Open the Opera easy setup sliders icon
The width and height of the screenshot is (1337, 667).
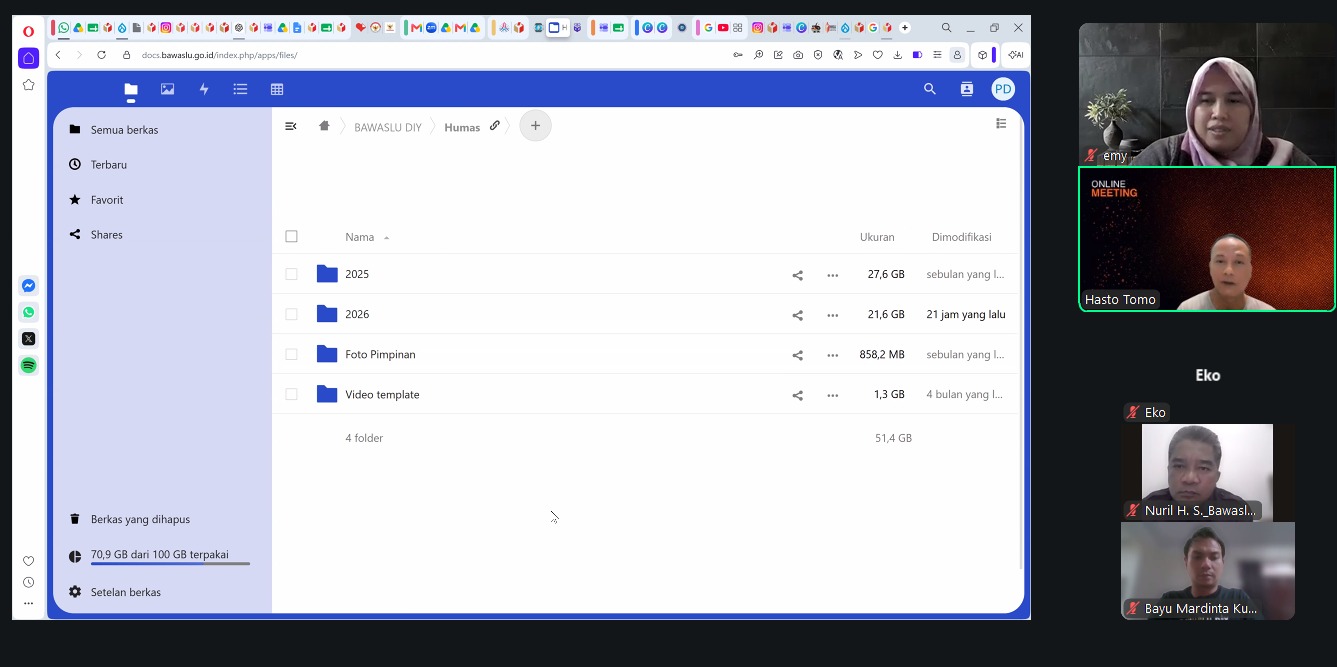click(x=937, y=55)
